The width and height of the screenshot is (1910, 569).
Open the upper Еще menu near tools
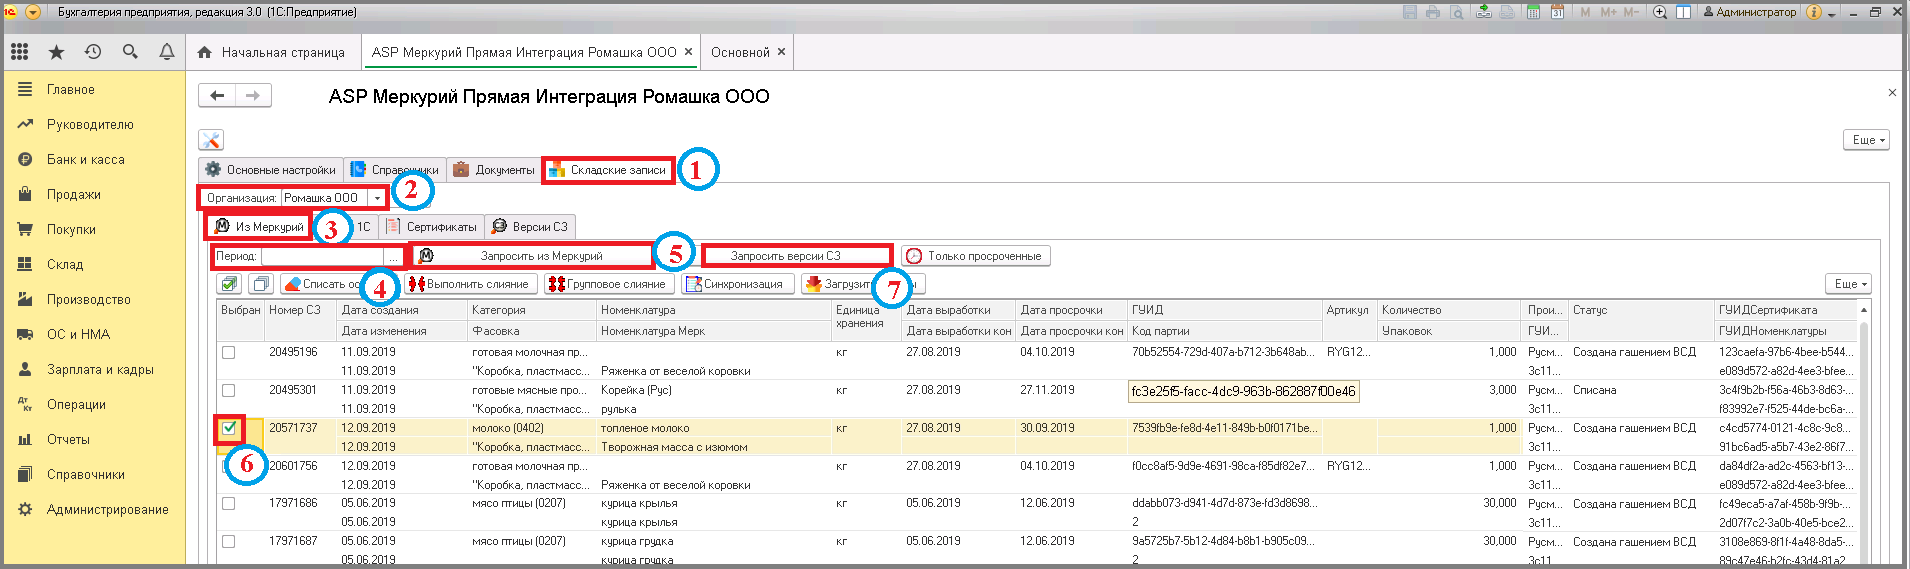(1866, 140)
